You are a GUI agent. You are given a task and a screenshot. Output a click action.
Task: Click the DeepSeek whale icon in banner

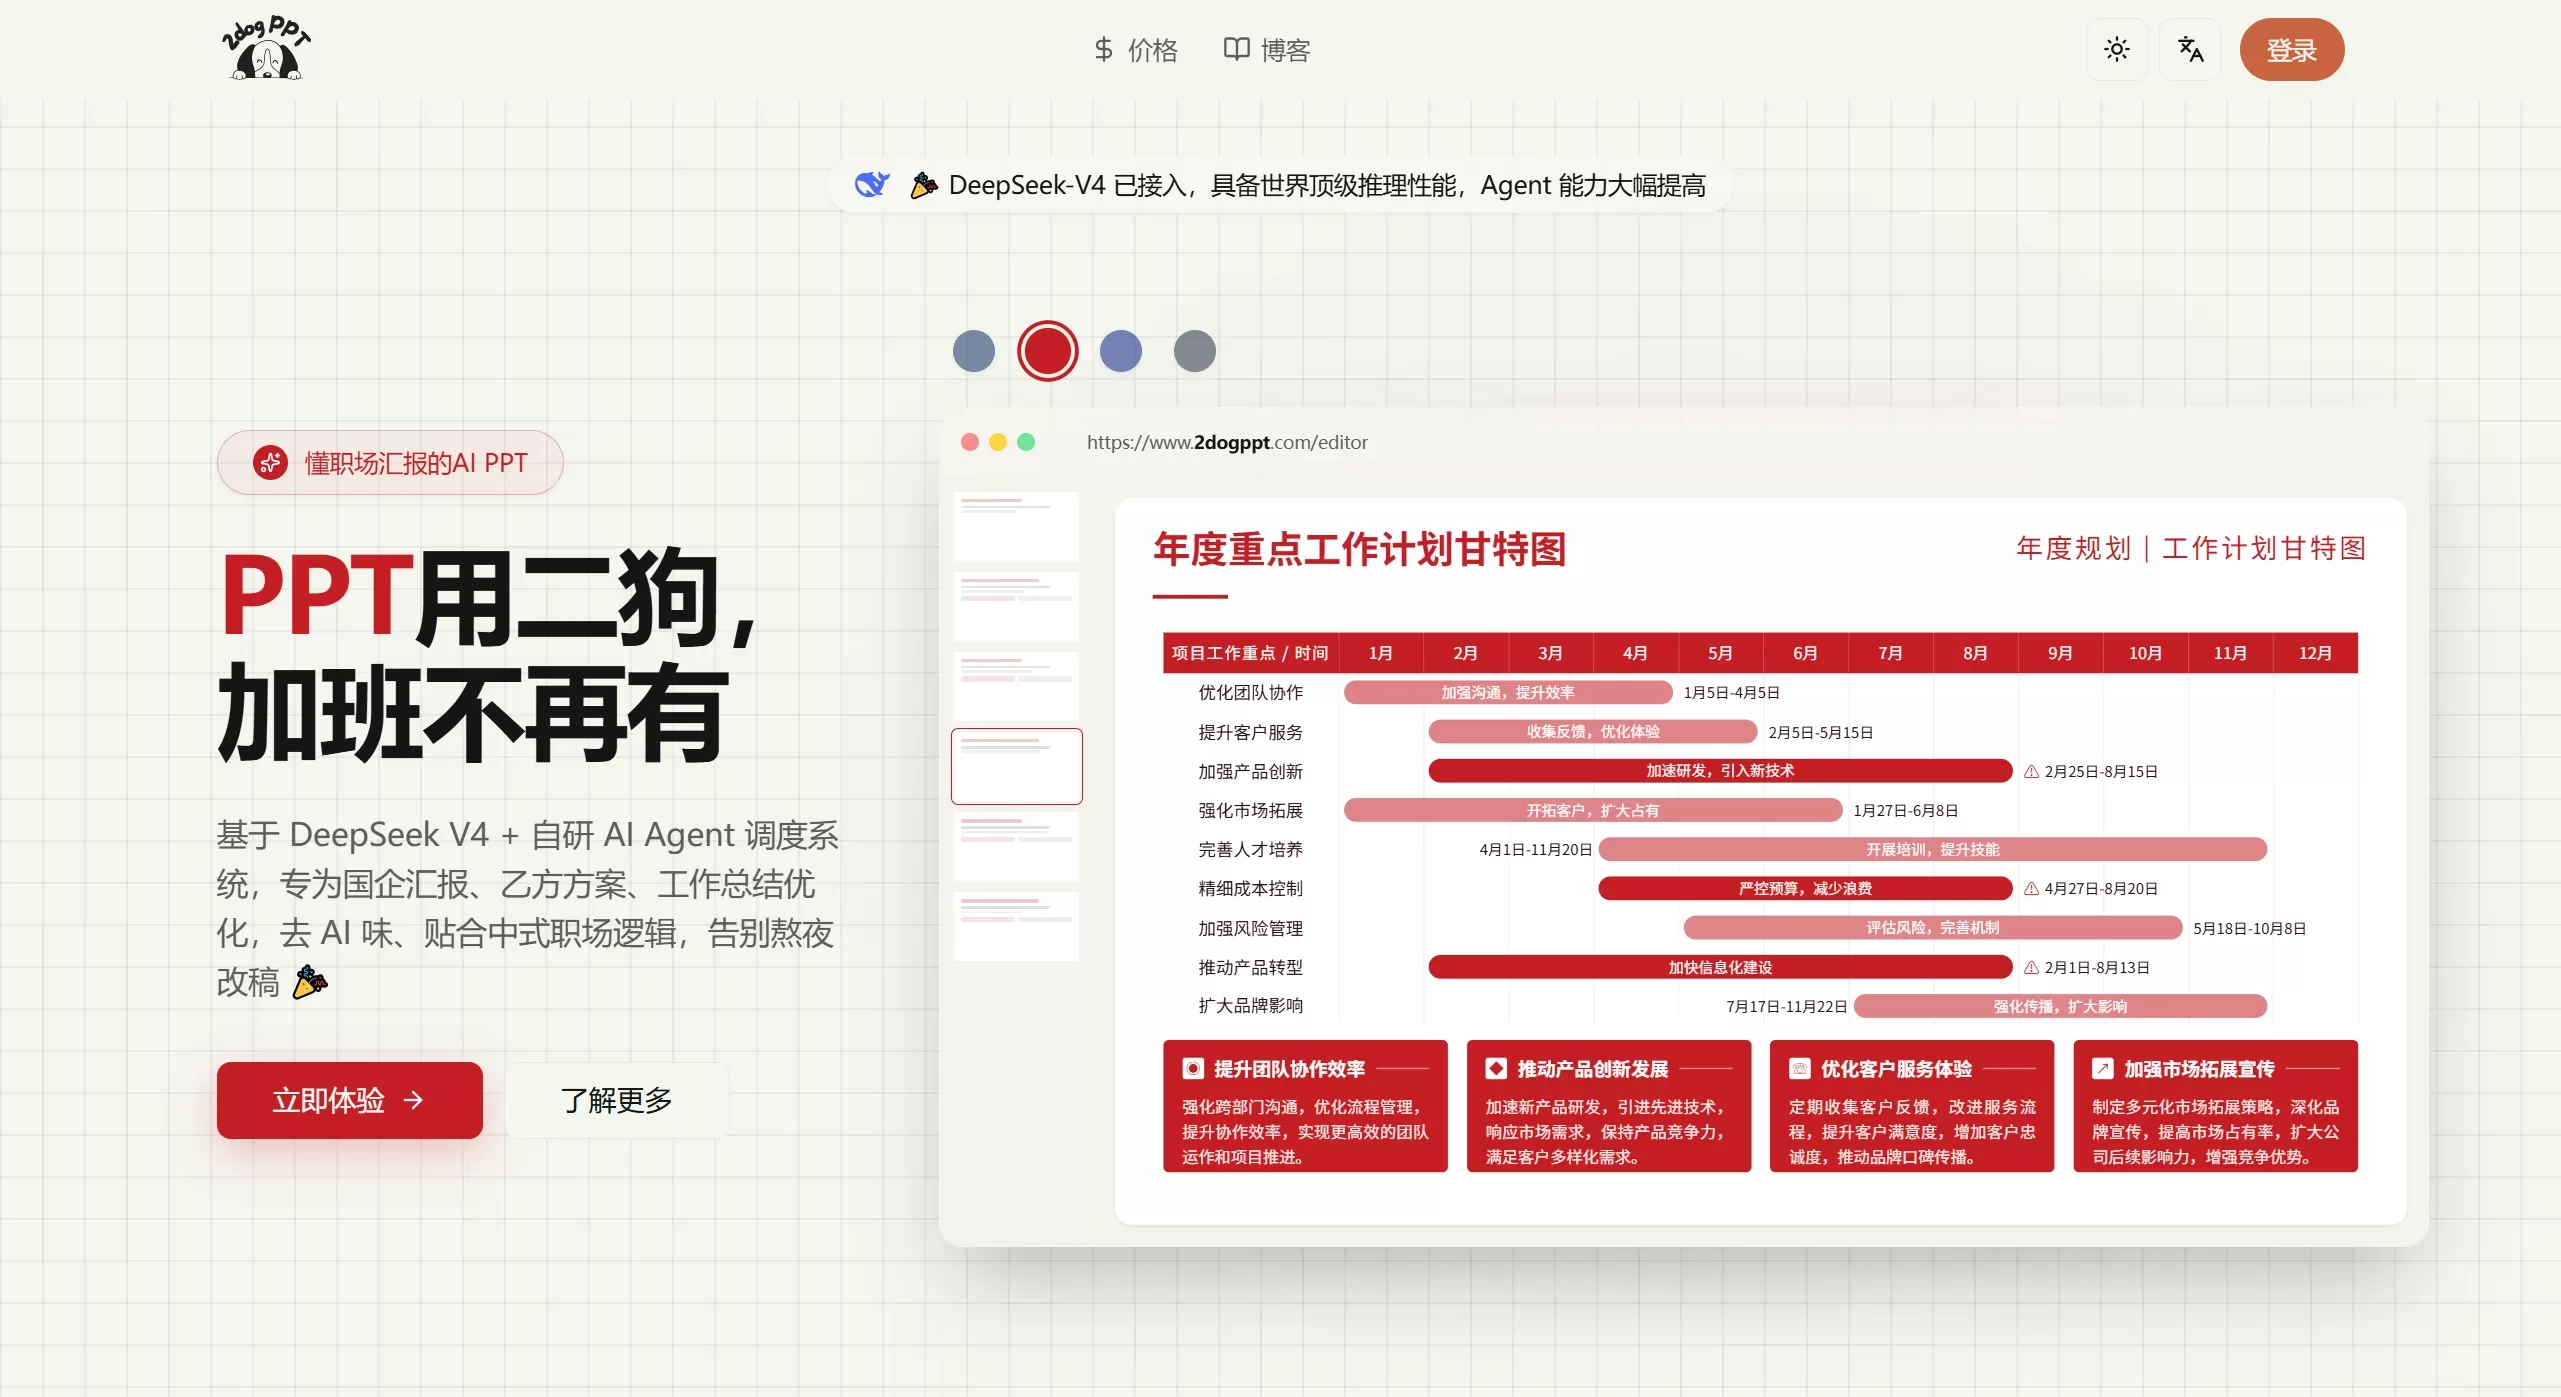[872, 184]
